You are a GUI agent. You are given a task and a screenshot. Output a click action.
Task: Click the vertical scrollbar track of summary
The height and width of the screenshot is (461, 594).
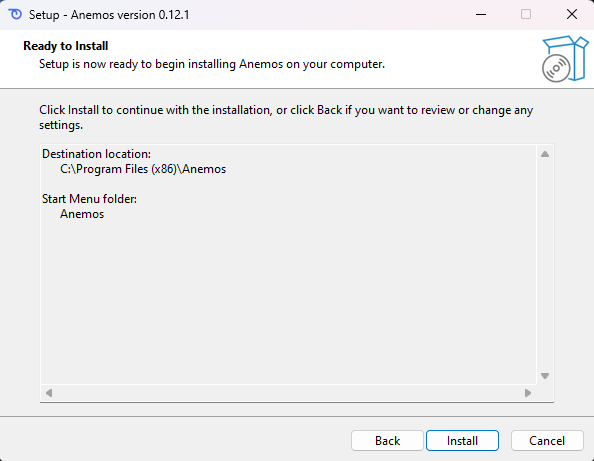coord(545,265)
